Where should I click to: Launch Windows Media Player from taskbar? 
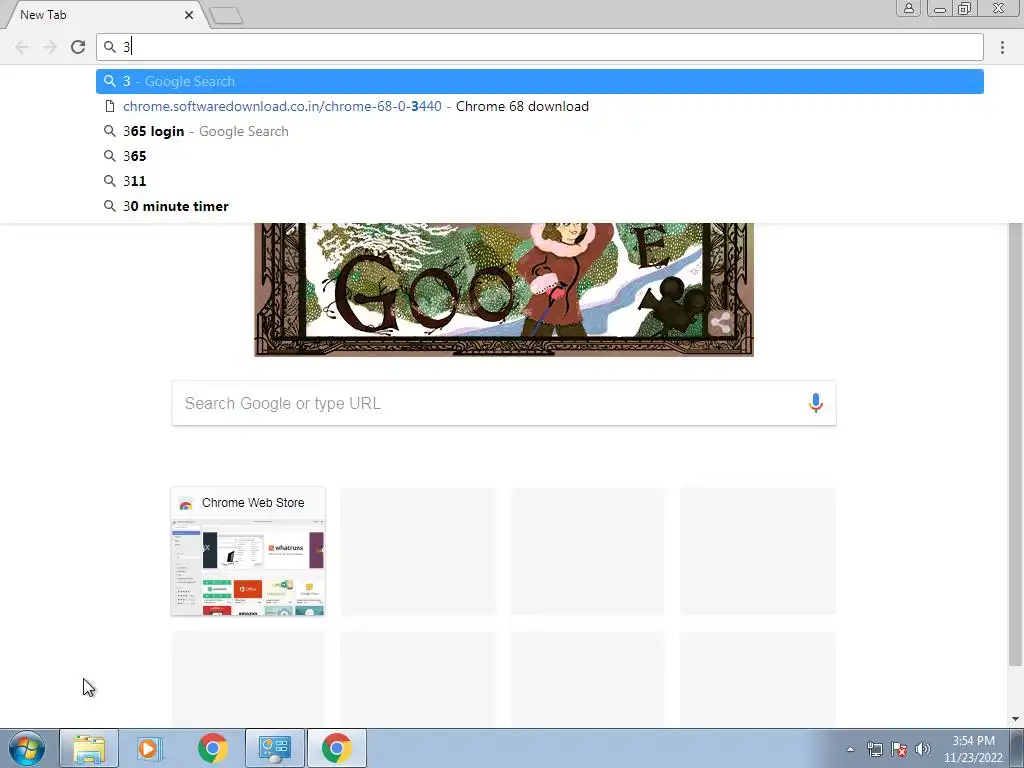tap(150, 748)
